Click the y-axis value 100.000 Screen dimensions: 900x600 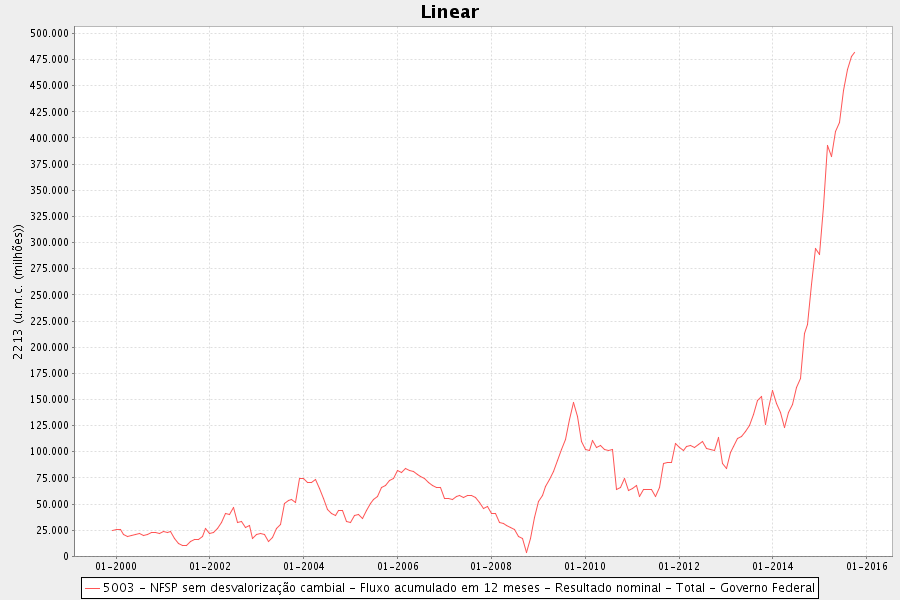click(49, 452)
